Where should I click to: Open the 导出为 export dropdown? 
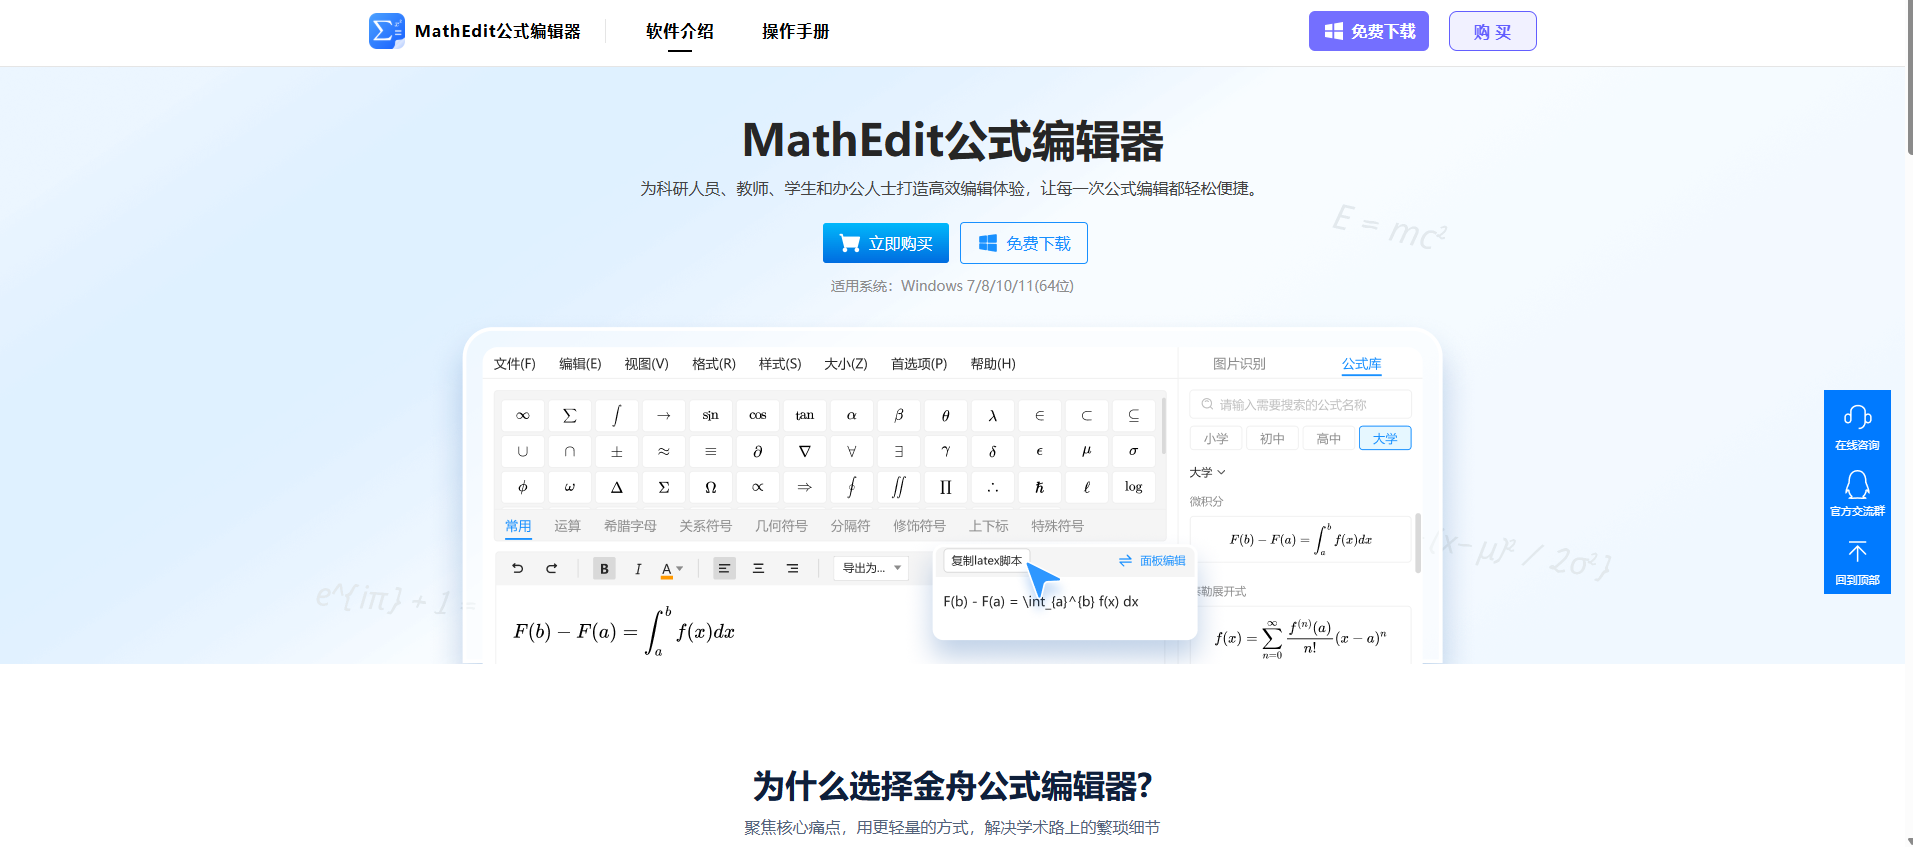coord(871,568)
